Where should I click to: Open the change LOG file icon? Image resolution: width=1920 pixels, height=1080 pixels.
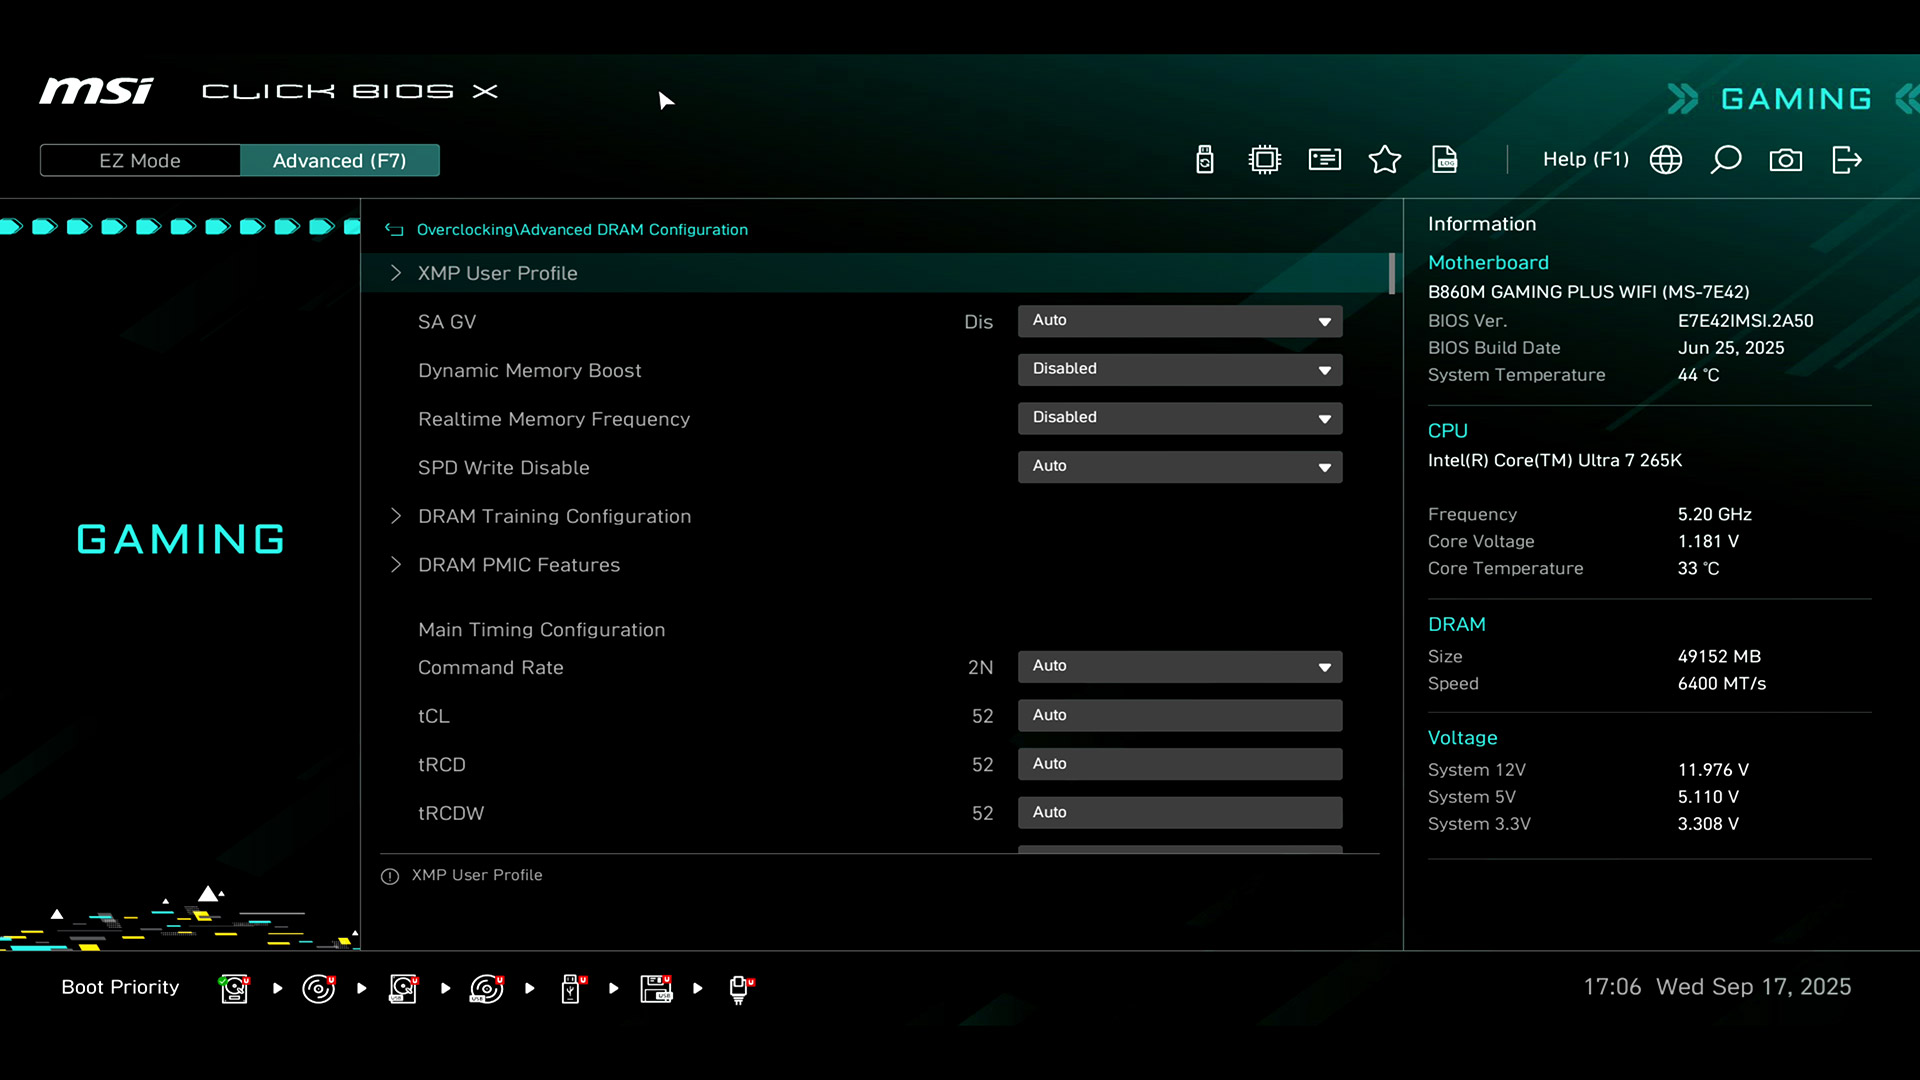(x=1445, y=160)
